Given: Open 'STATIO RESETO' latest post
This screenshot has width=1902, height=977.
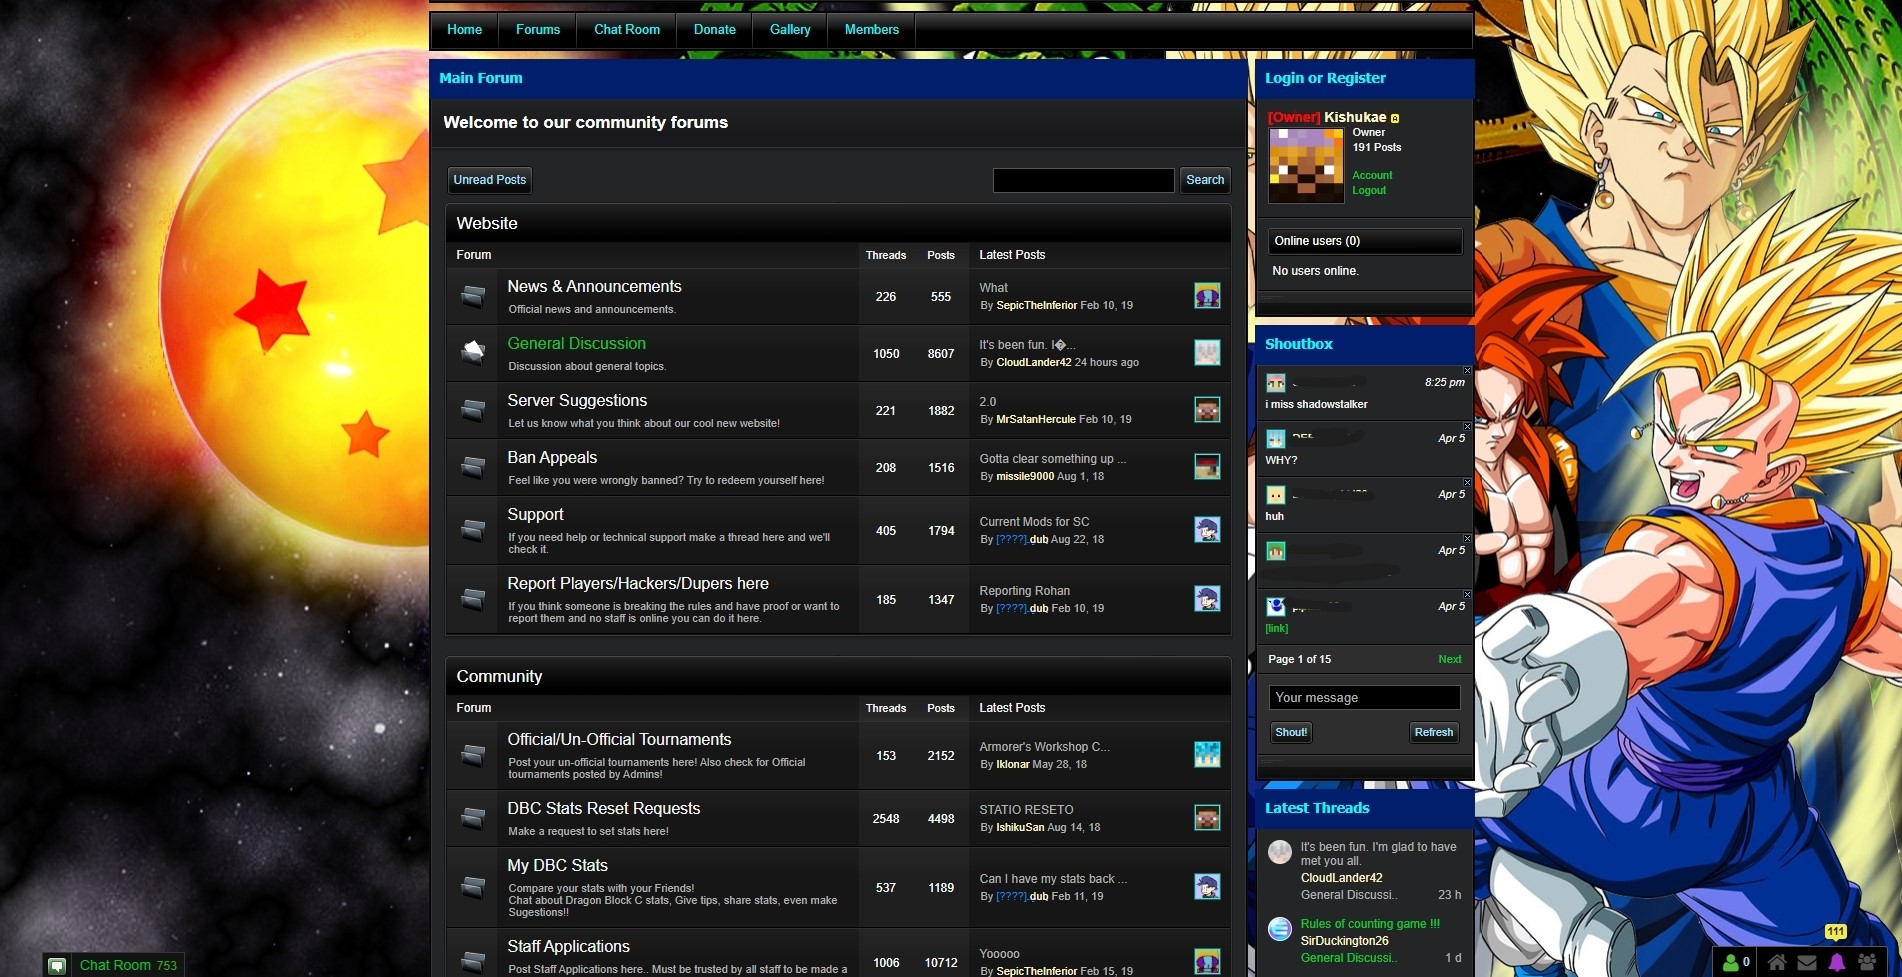Looking at the screenshot, I should [x=1026, y=810].
